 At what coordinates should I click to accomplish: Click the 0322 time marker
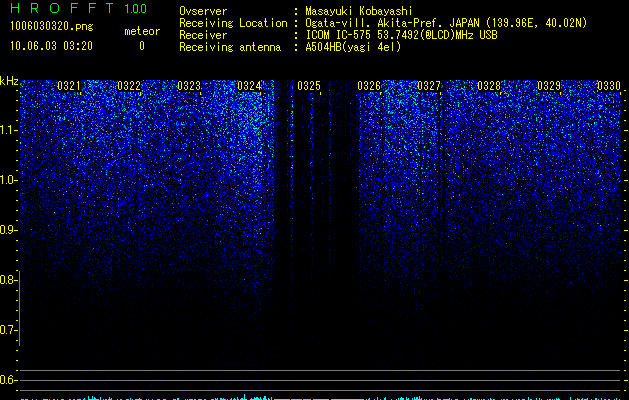pyautogui.click(x=129, y=86)
